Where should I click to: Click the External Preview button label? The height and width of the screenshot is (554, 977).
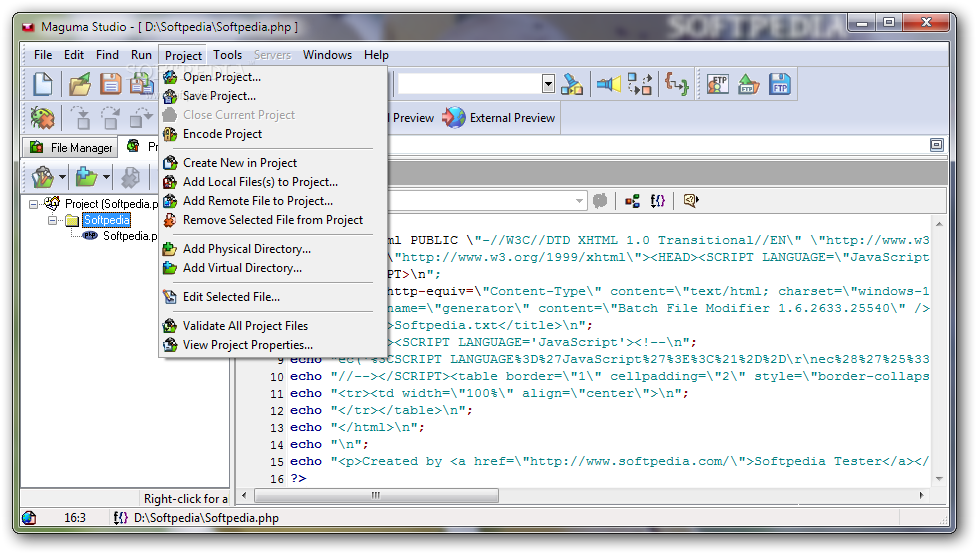(512, 118)
